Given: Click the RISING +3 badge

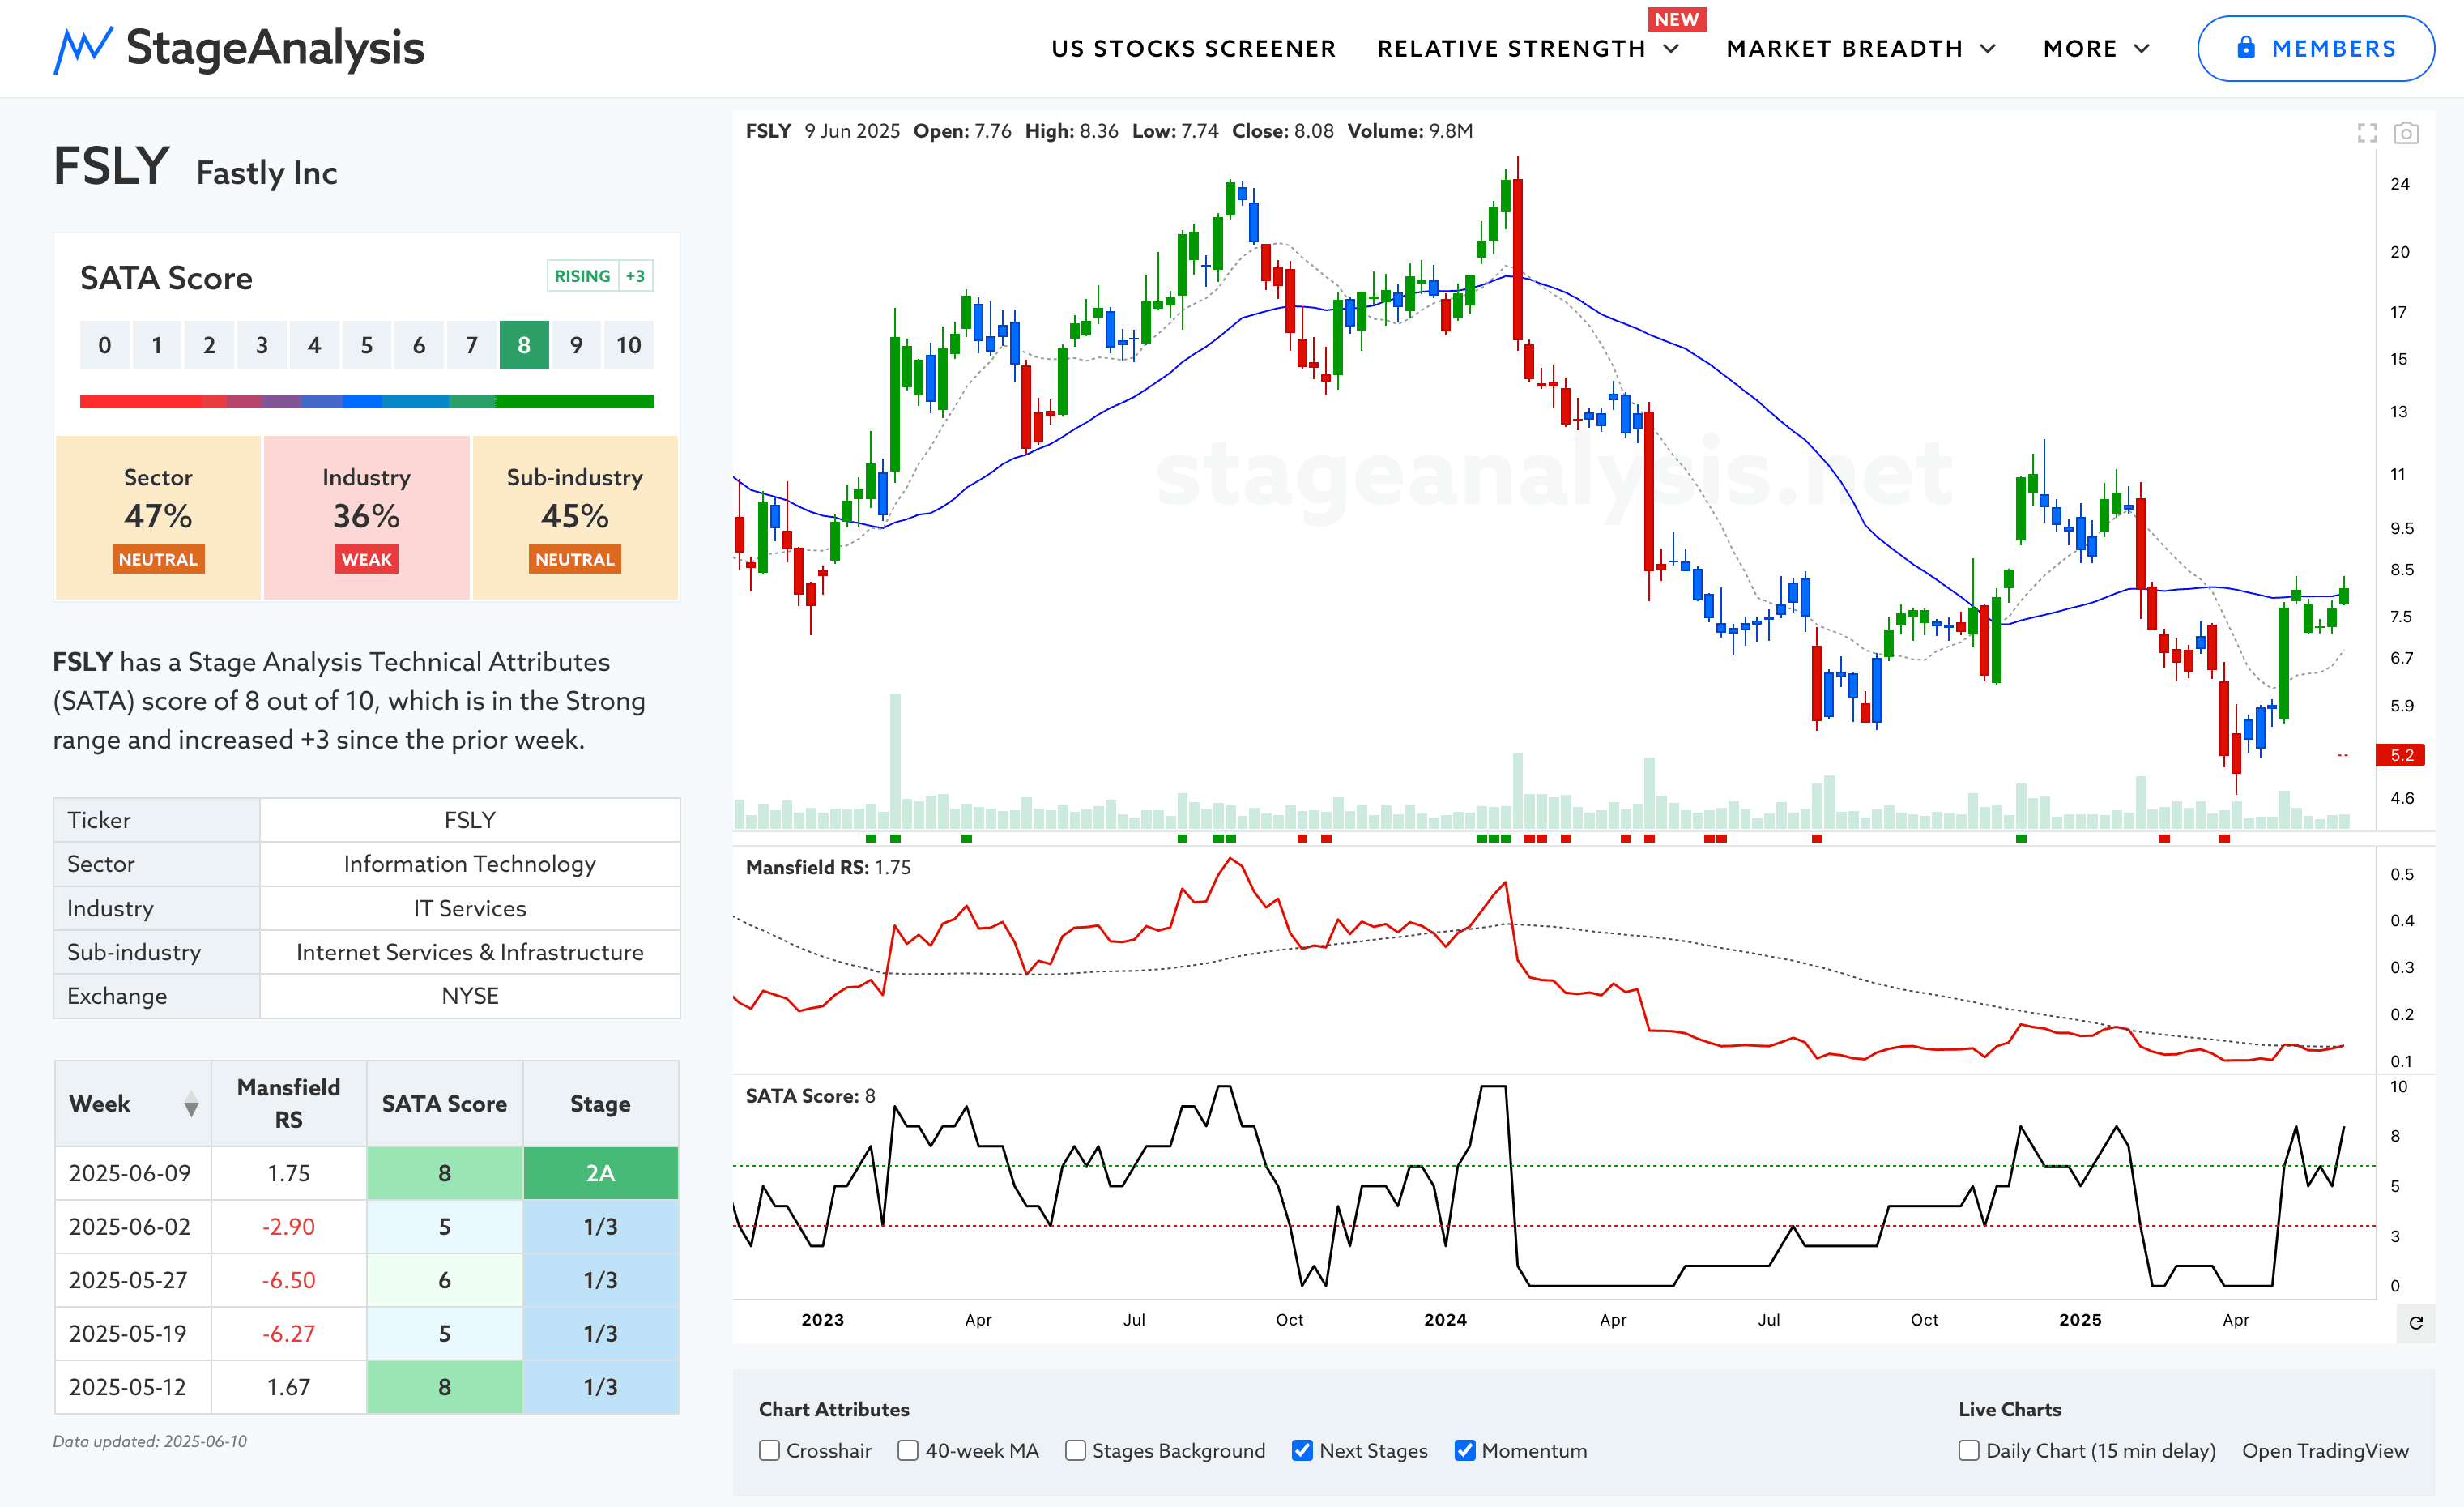Looking at the screenshot, I should (600, 276).
